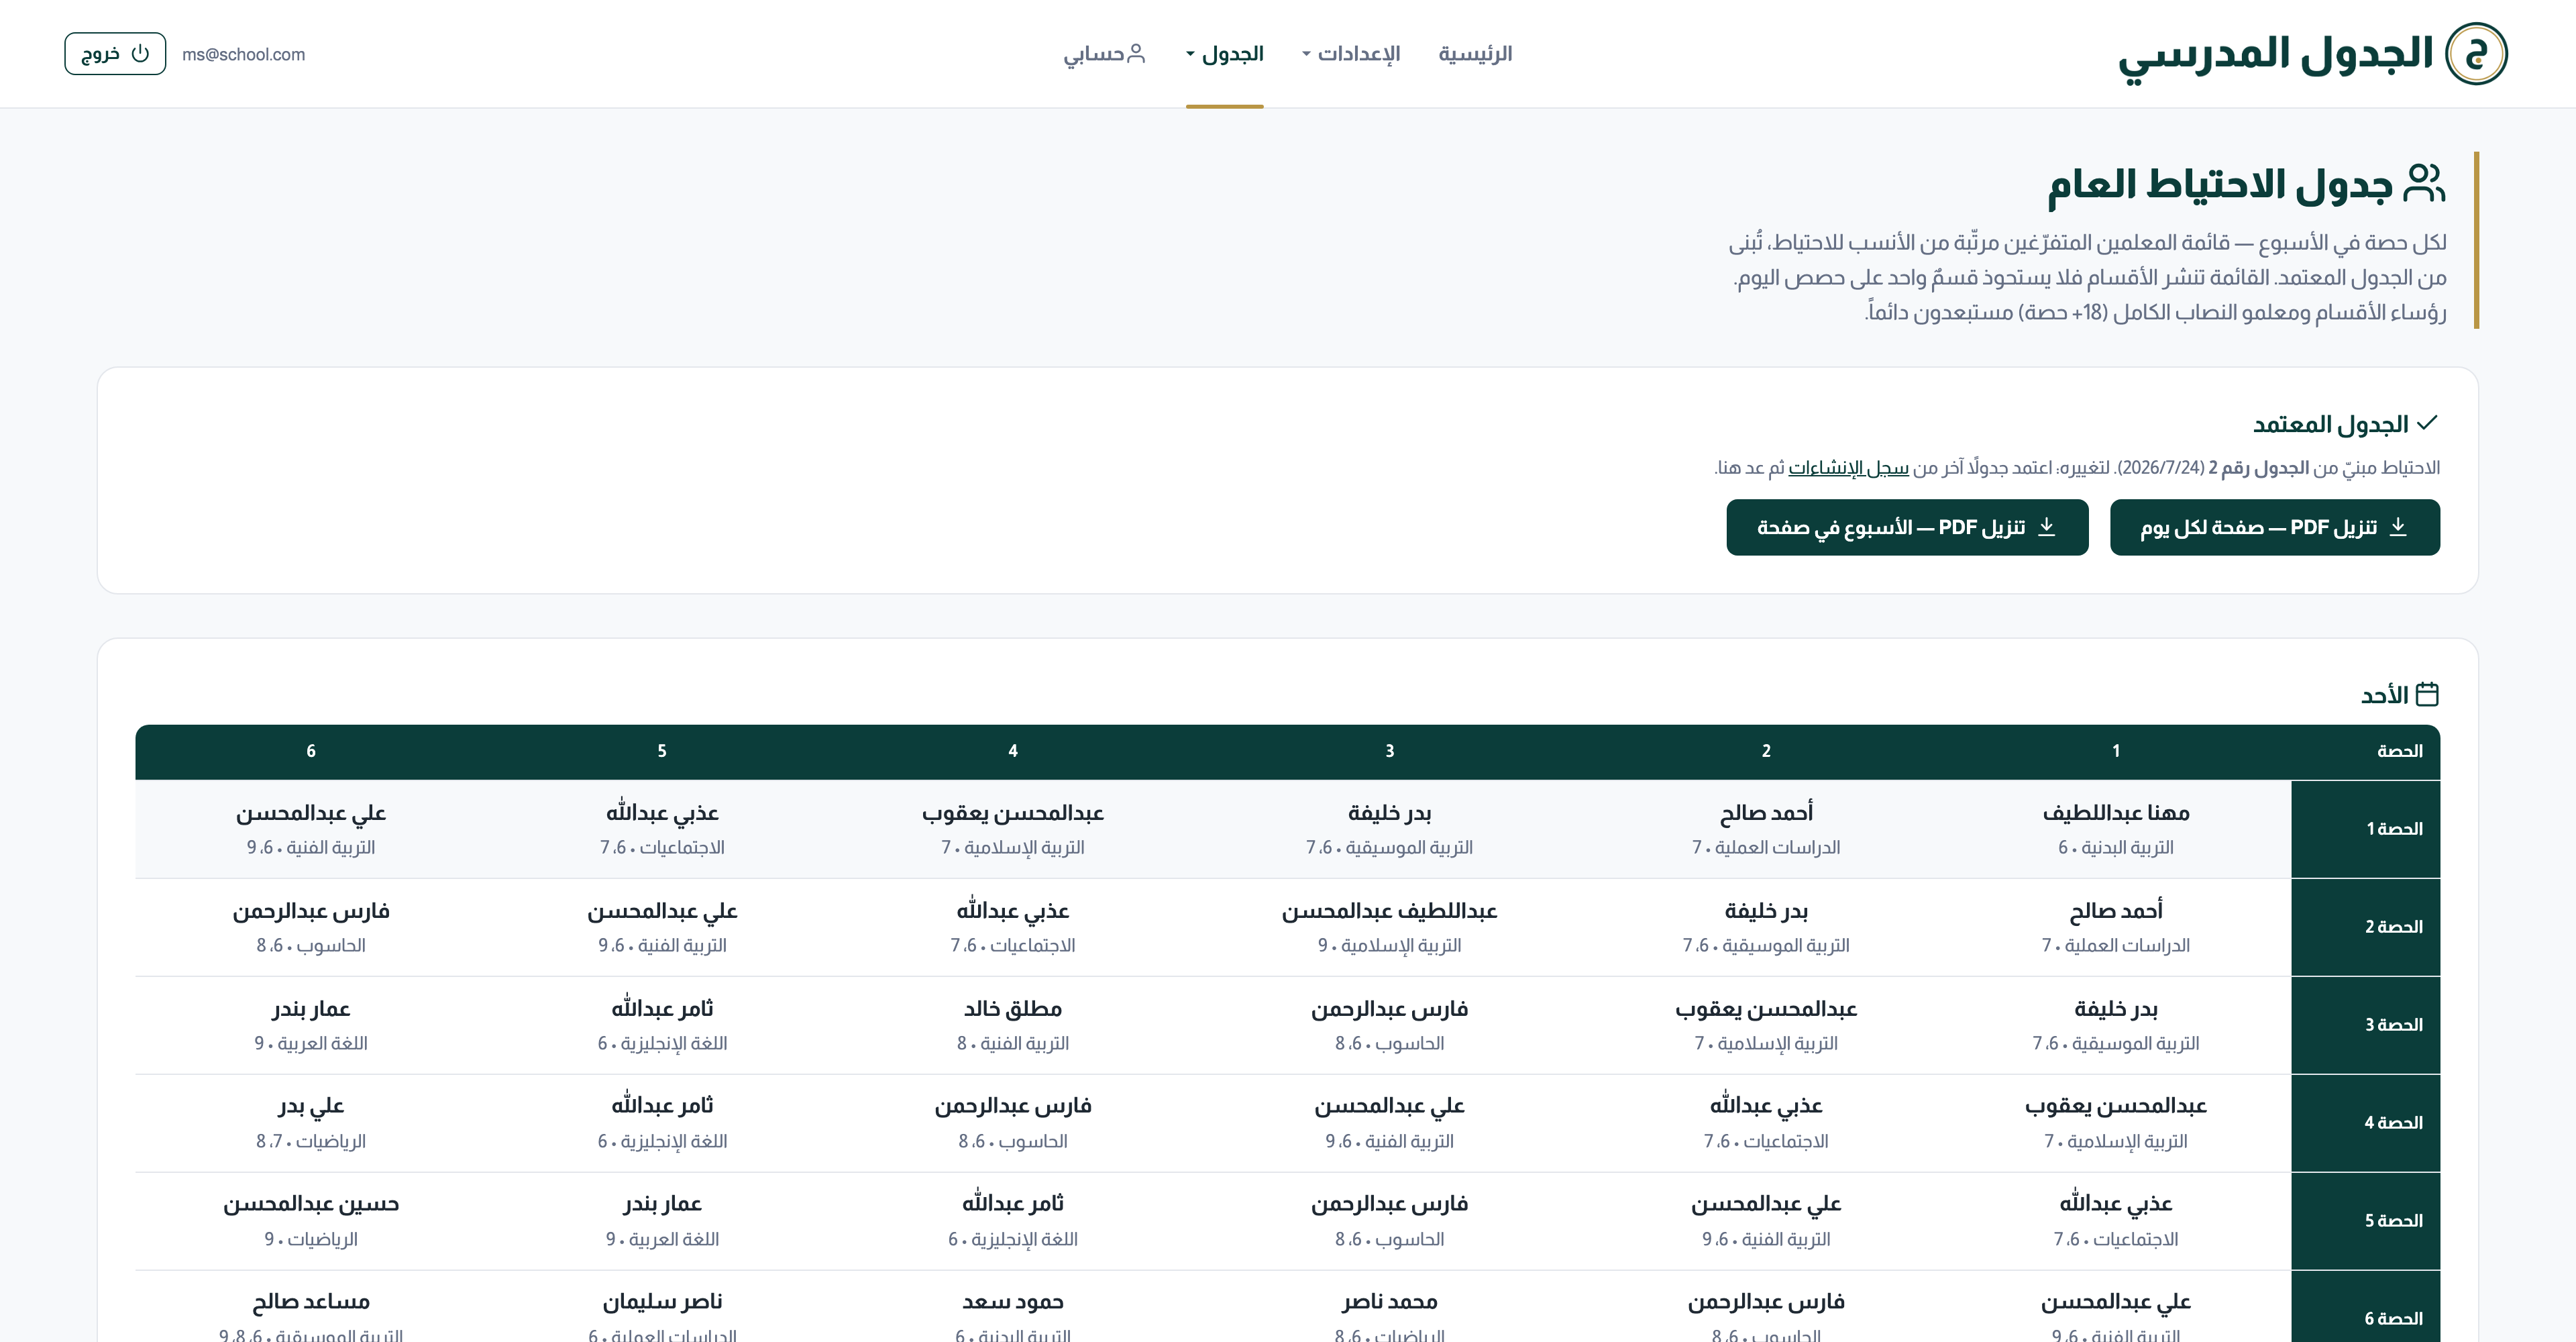Open the سجل الإنشاءات link

[1848, 467]
